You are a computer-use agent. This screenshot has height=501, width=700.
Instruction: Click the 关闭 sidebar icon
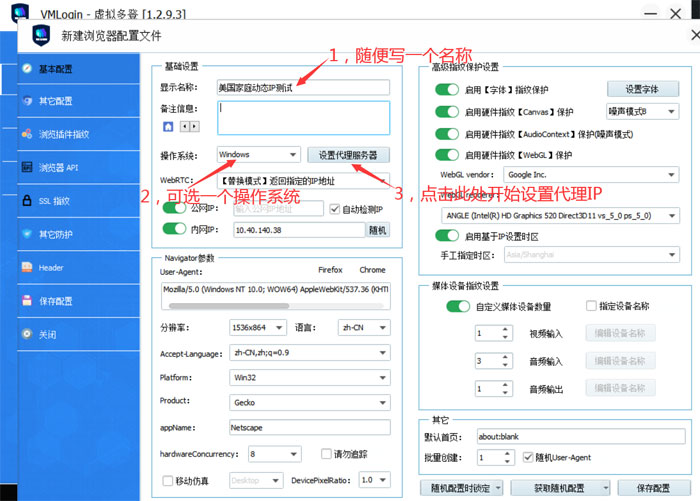pos(27,334)
